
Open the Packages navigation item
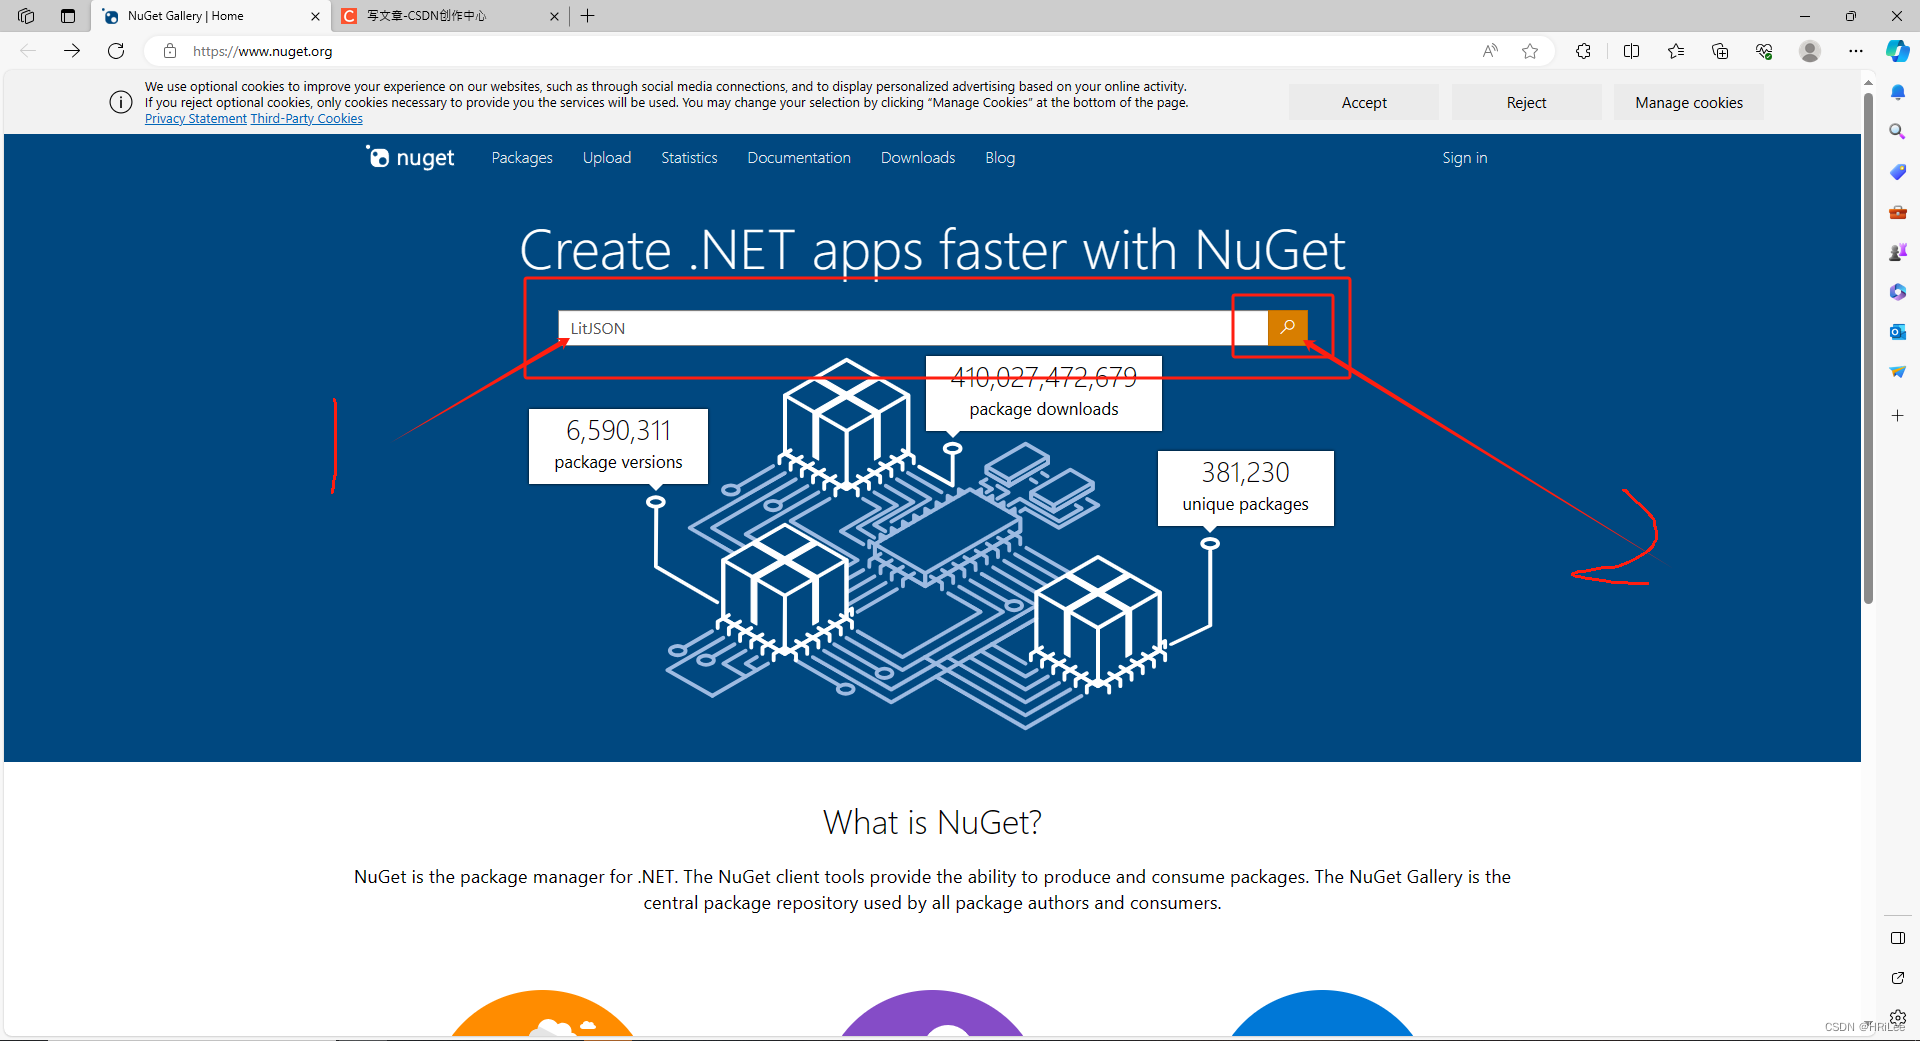coord(521,157)
